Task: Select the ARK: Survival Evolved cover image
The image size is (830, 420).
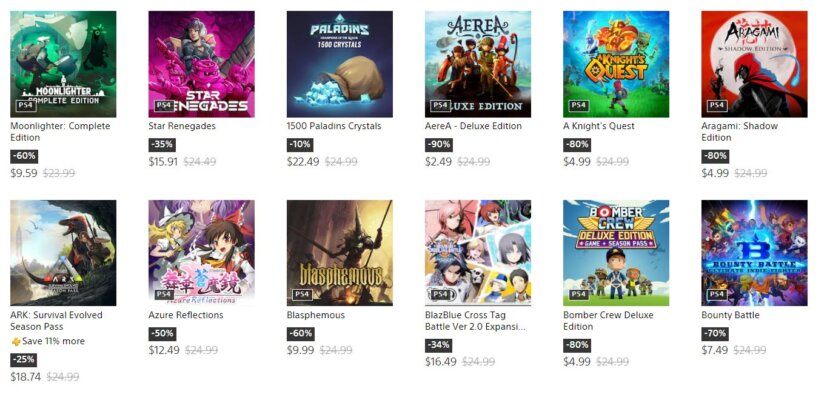Action: [62, 253]
